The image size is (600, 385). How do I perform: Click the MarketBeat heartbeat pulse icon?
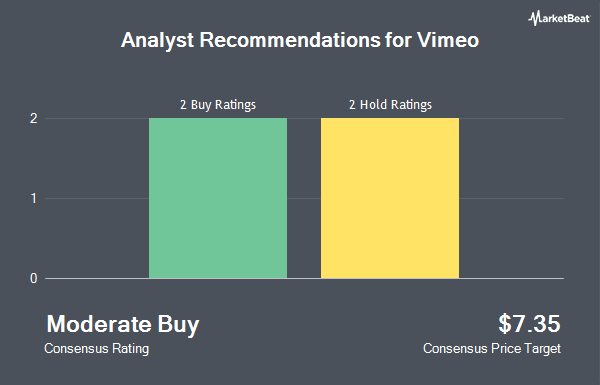[534, 18]
